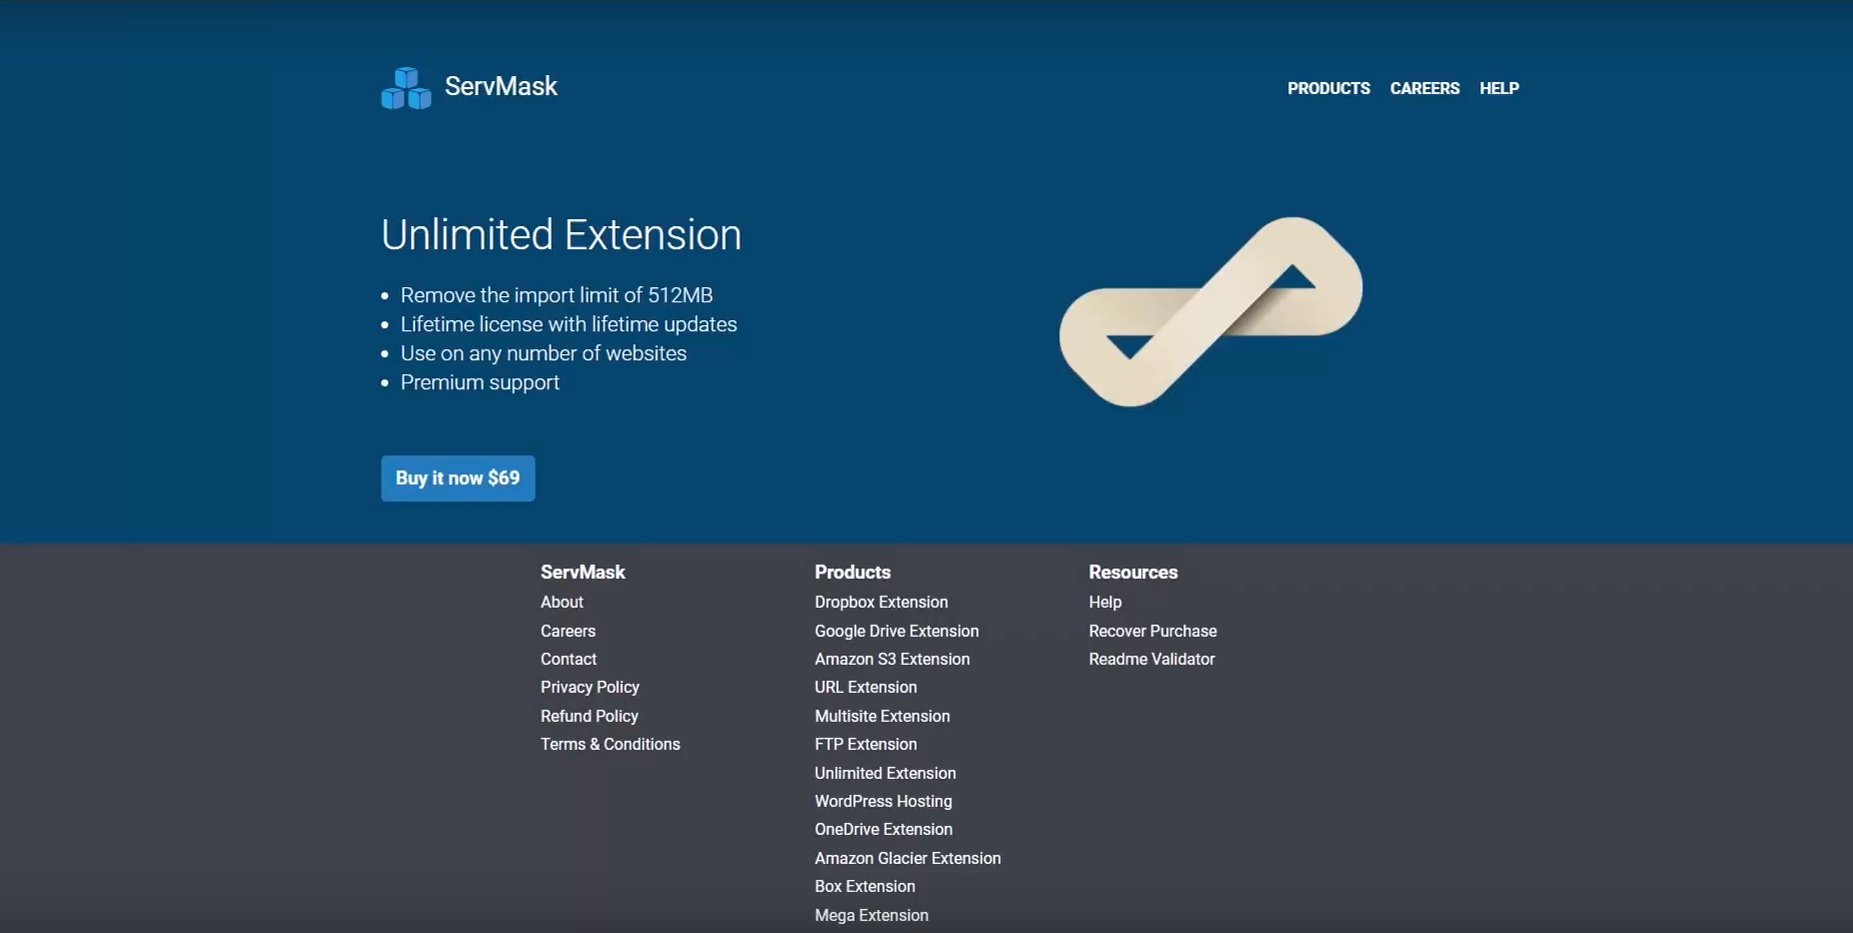Viewport: 1853px width, 933px height.
Task: Open the PRODUCTS menu in header
Action: [1328, 88]
